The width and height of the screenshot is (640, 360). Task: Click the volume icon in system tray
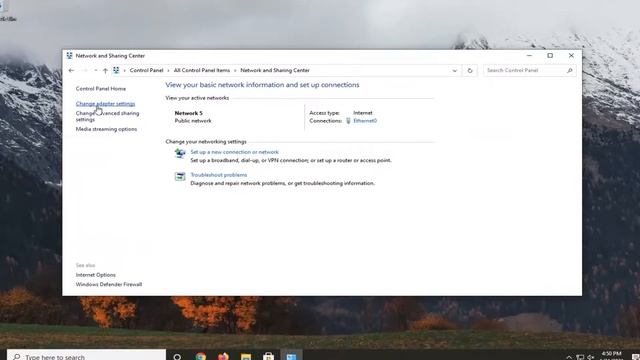tap(591, 357)
